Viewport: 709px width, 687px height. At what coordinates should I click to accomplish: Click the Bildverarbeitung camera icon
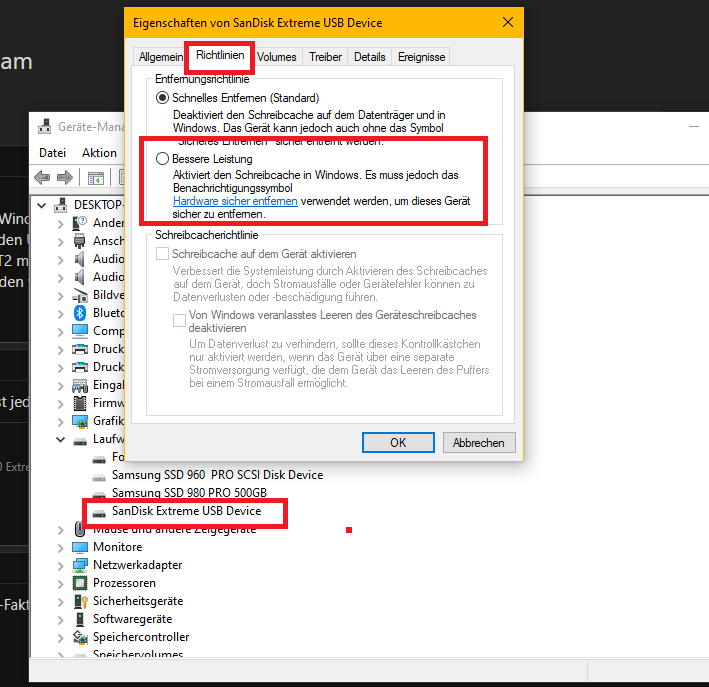[x=80, y=295]
